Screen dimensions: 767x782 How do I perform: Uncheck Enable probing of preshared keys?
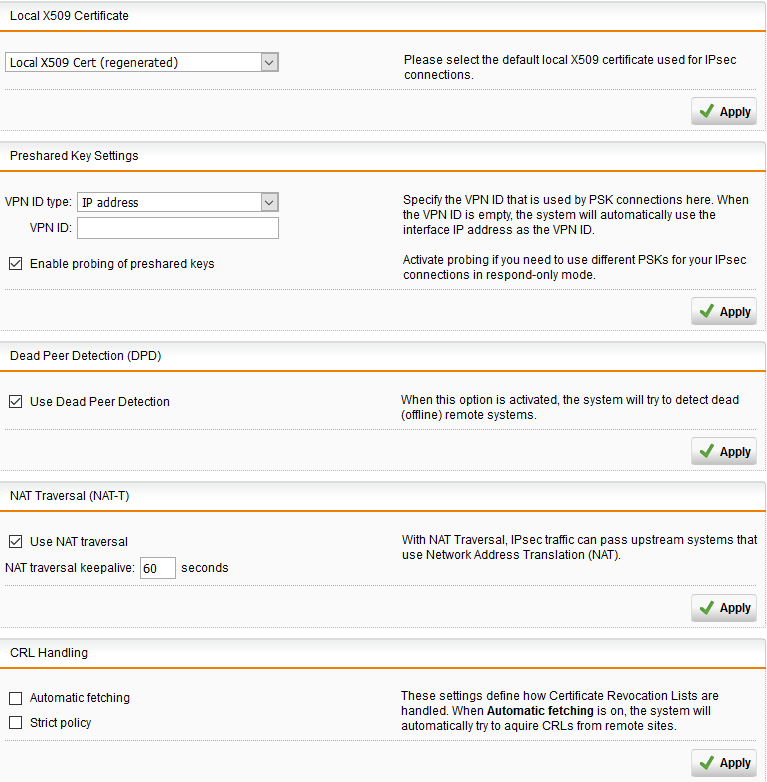pos(15,263)
